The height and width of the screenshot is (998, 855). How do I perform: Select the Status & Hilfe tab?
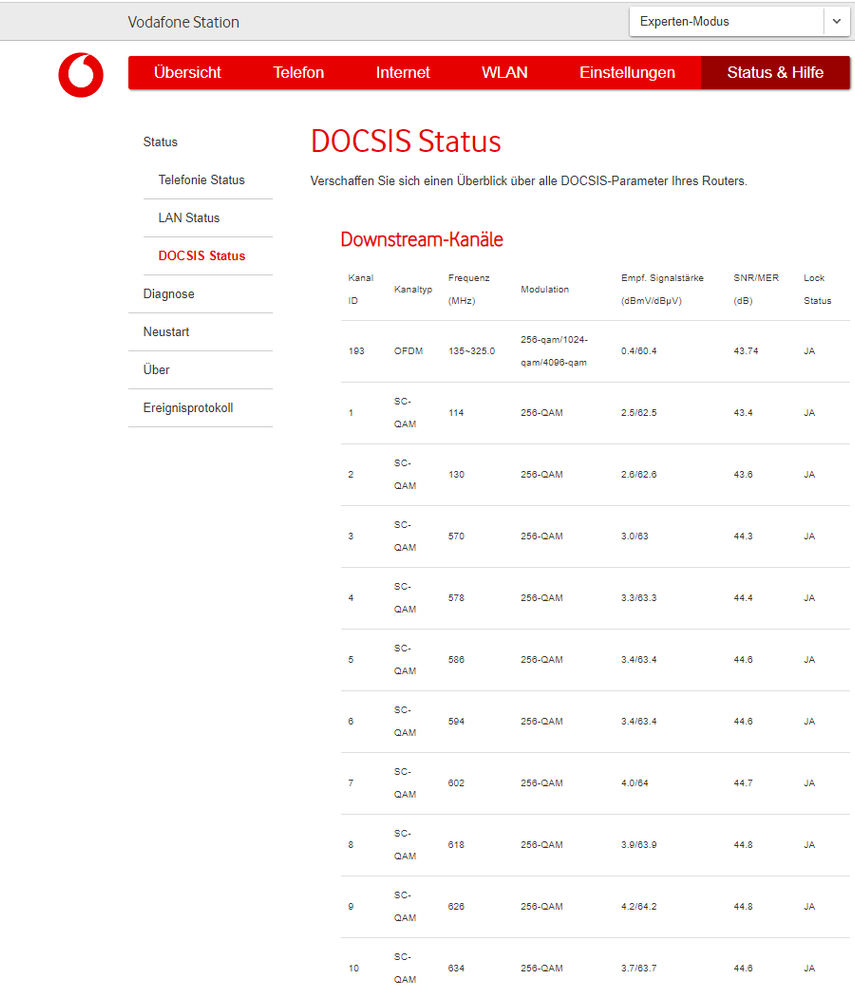point(775,72)
